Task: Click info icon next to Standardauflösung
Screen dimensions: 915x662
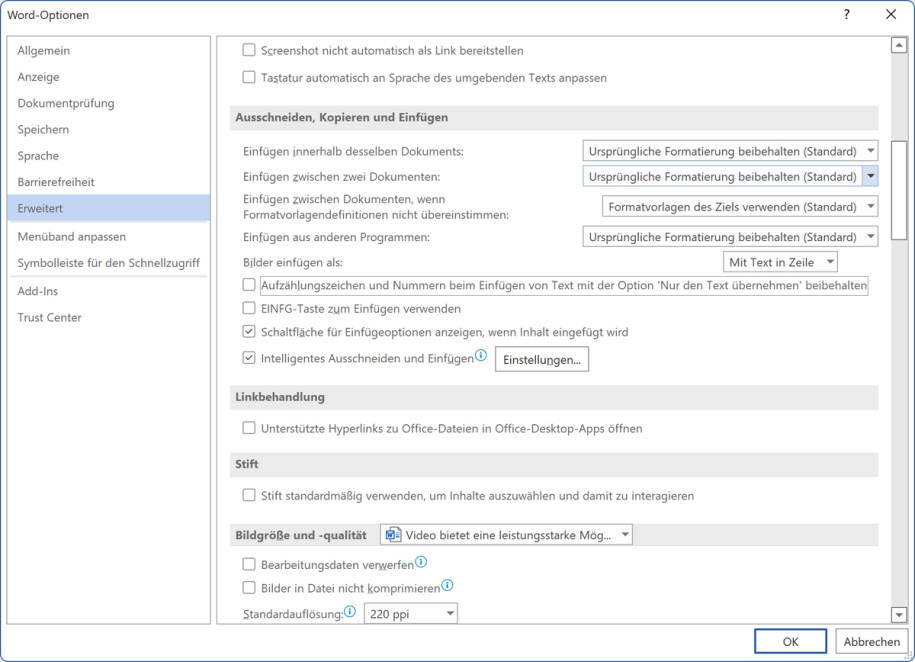Action: (x=350, y=611)
